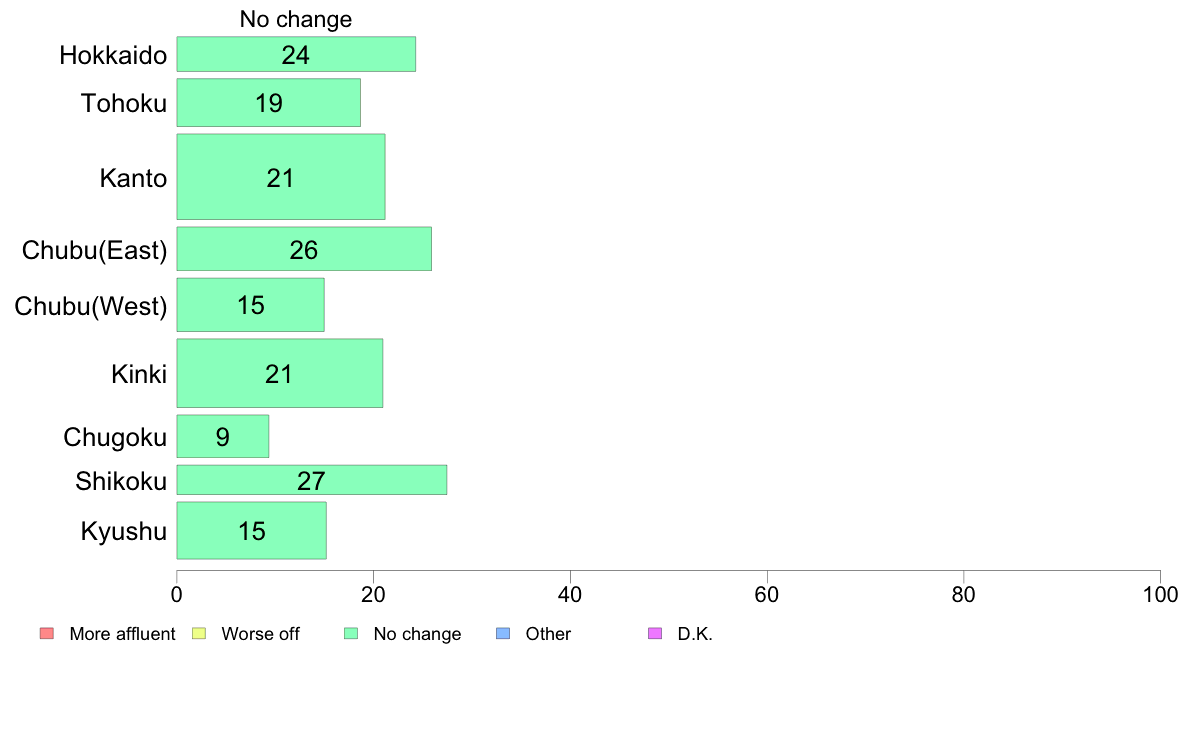Image resolution: width=1188 pixels, height=736 pixels.
Task: Click the Shikoku axis label
Action: click(121, 481)
